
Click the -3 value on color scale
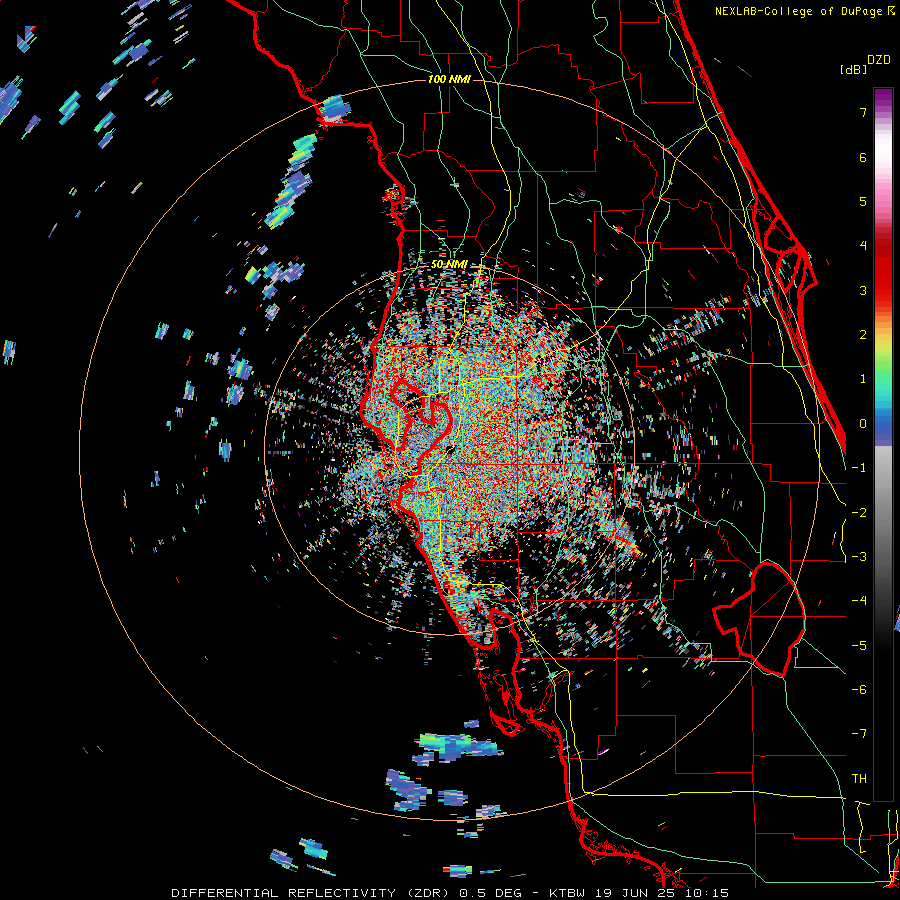tap(859, 557)
